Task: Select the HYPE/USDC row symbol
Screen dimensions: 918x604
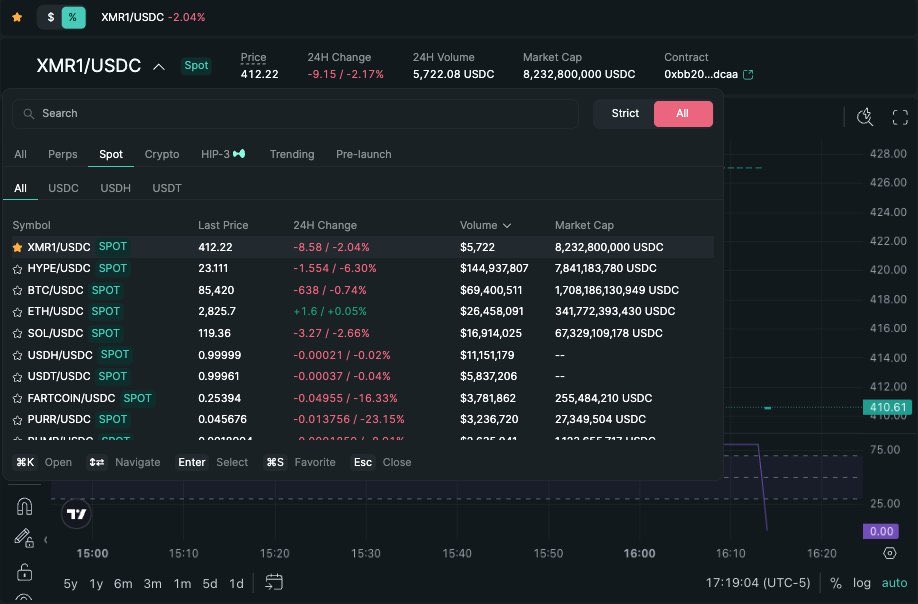Action: [59, 268]
